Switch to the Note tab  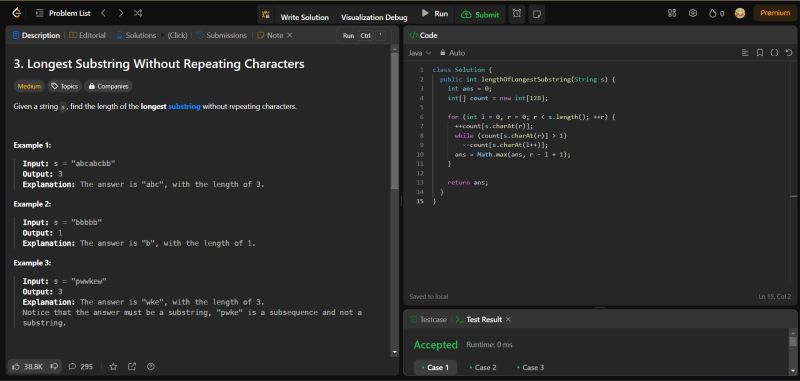(x=270, y=35)
